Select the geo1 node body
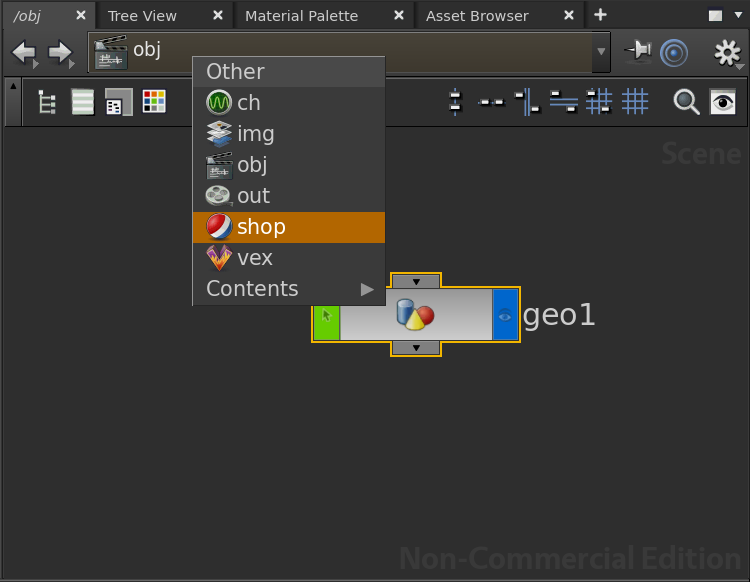Screen dimensions: 750x582 click(x=415, y=315)
